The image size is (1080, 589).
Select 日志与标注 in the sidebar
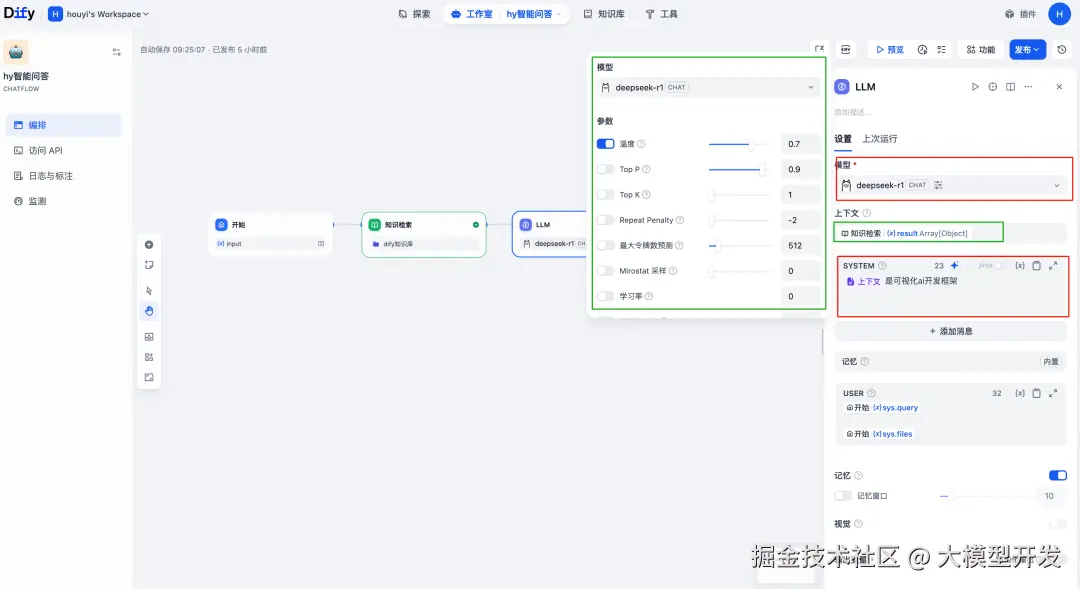[x=63, y=176]
